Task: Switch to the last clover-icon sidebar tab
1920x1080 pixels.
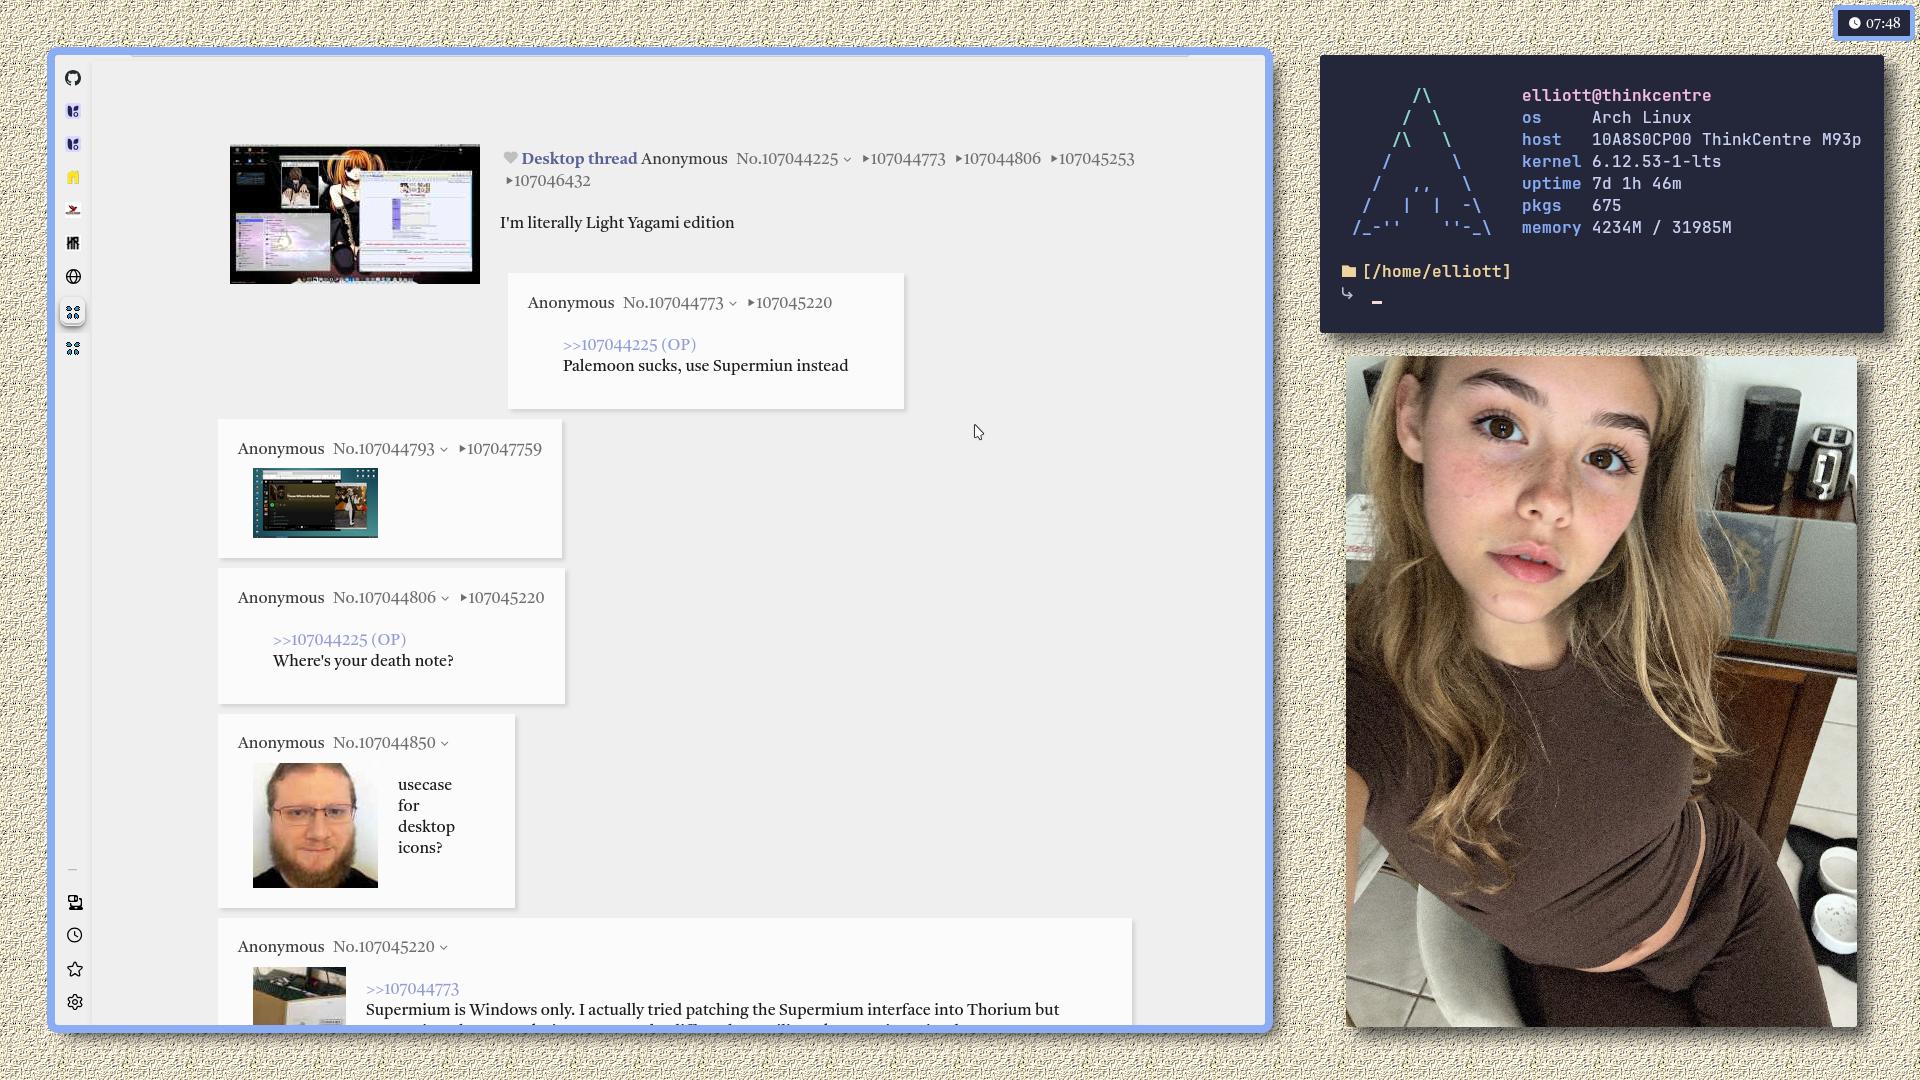Action: click(73, 348)
